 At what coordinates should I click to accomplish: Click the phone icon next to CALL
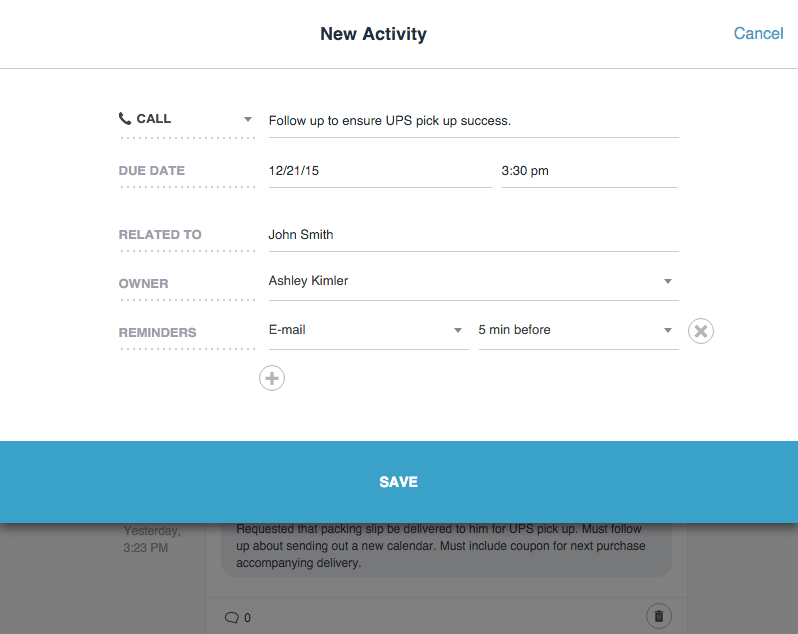pos(125,119)
